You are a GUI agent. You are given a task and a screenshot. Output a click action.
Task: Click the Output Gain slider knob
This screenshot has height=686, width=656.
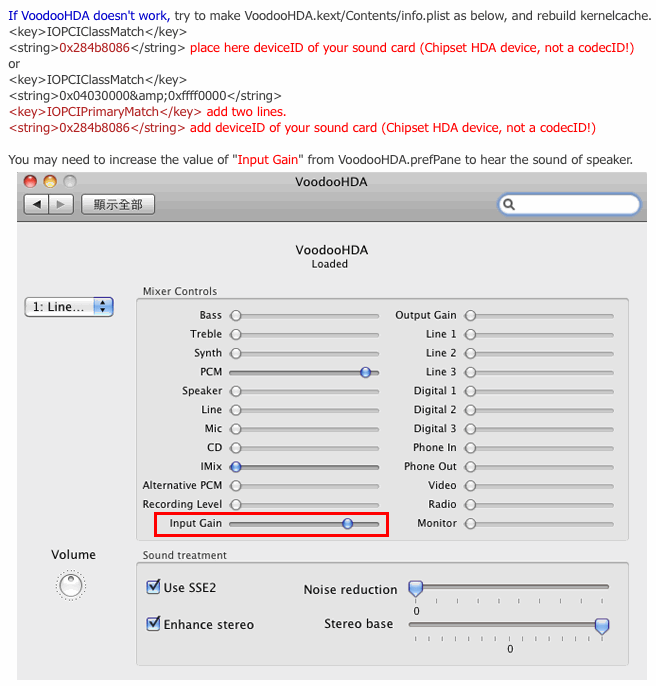470,315
